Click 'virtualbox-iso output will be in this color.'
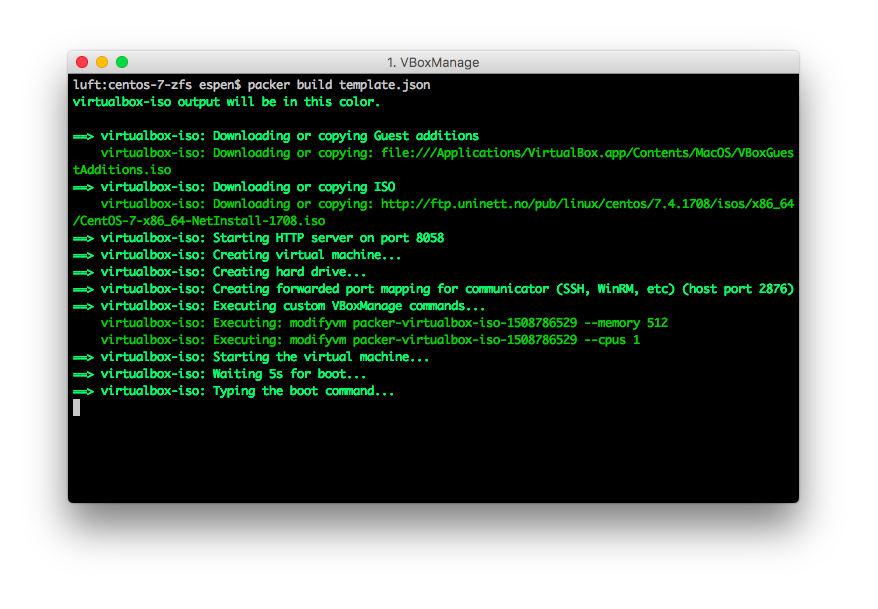878x609 pixels. [227, 102]
